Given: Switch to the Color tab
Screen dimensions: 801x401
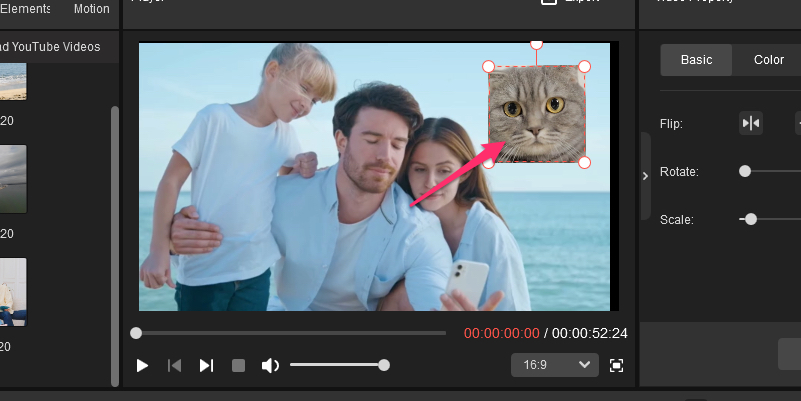Looking at the screenshot, I should pyautogui.click(x=768, y=60).
